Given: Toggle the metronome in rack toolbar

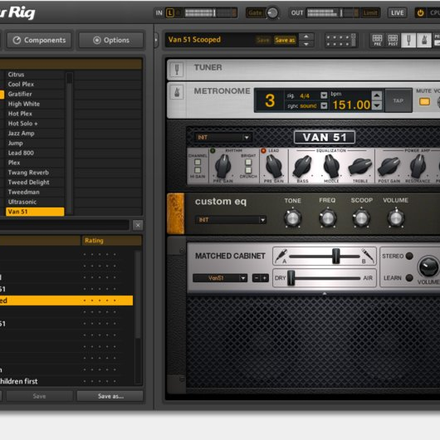Looking at the screenshot, I should [424, 40].
